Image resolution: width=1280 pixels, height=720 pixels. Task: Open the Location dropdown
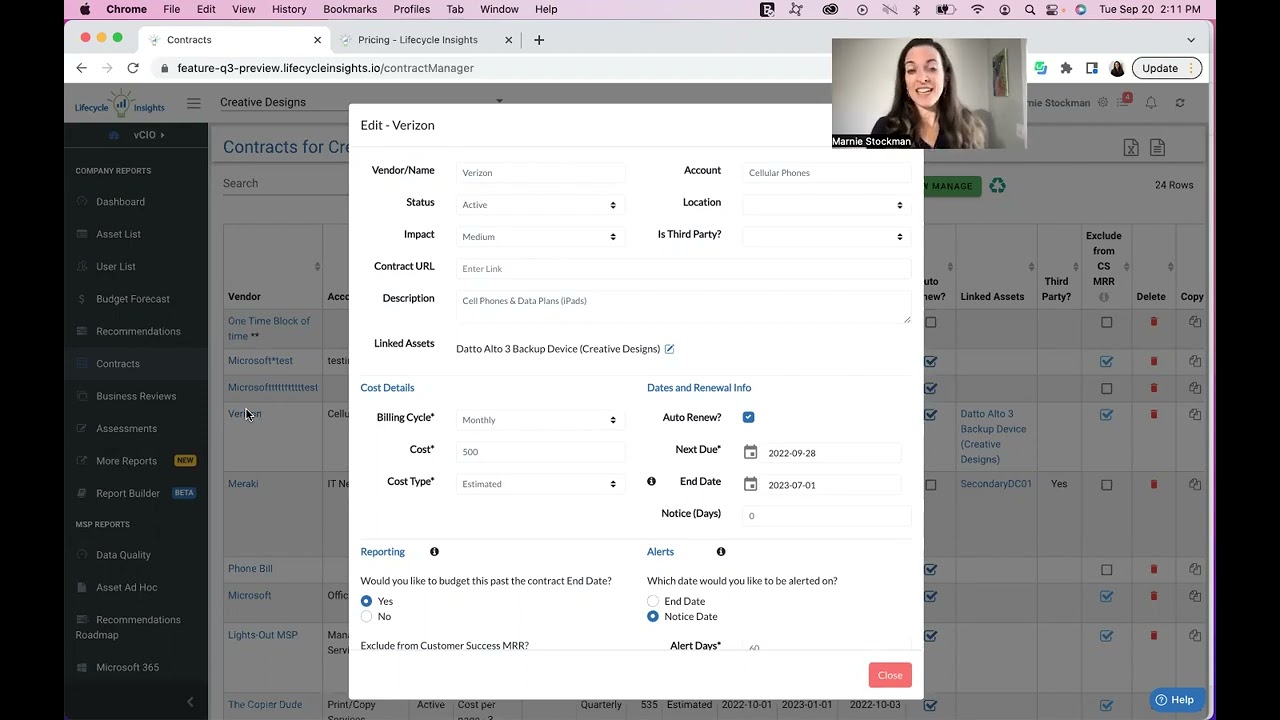point(826,205)
